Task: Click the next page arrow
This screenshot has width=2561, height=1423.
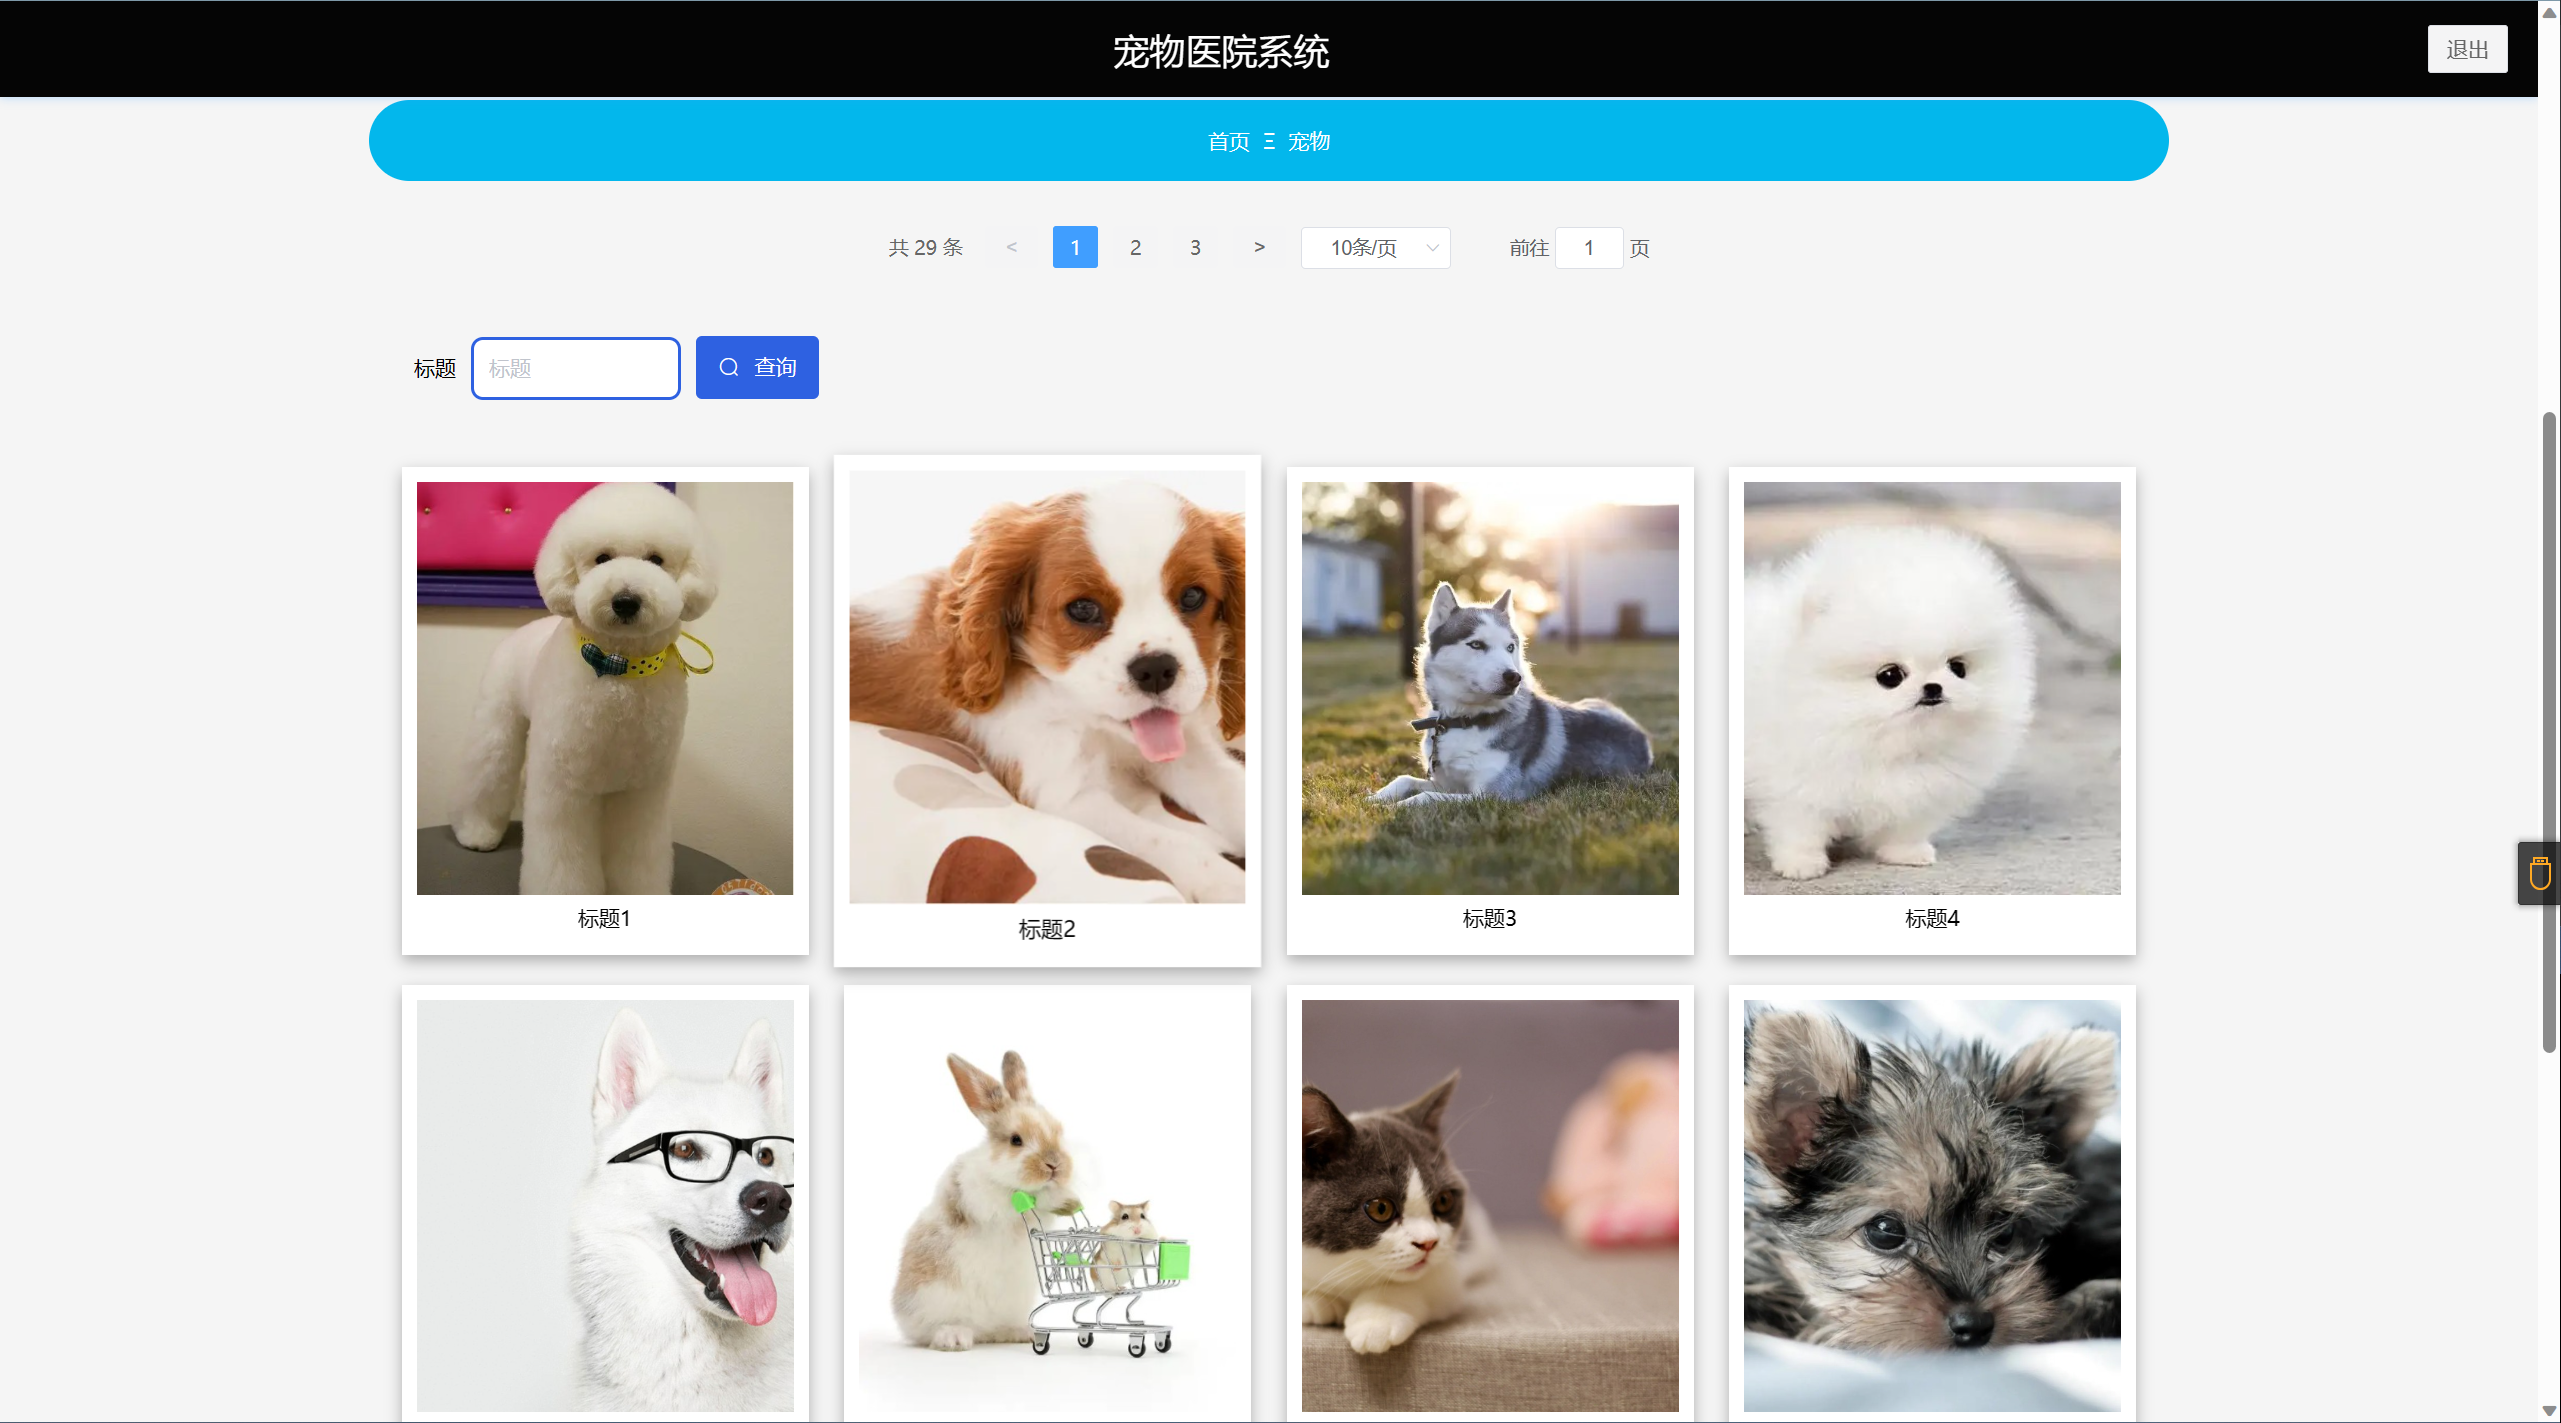Action: (1259, 247)
